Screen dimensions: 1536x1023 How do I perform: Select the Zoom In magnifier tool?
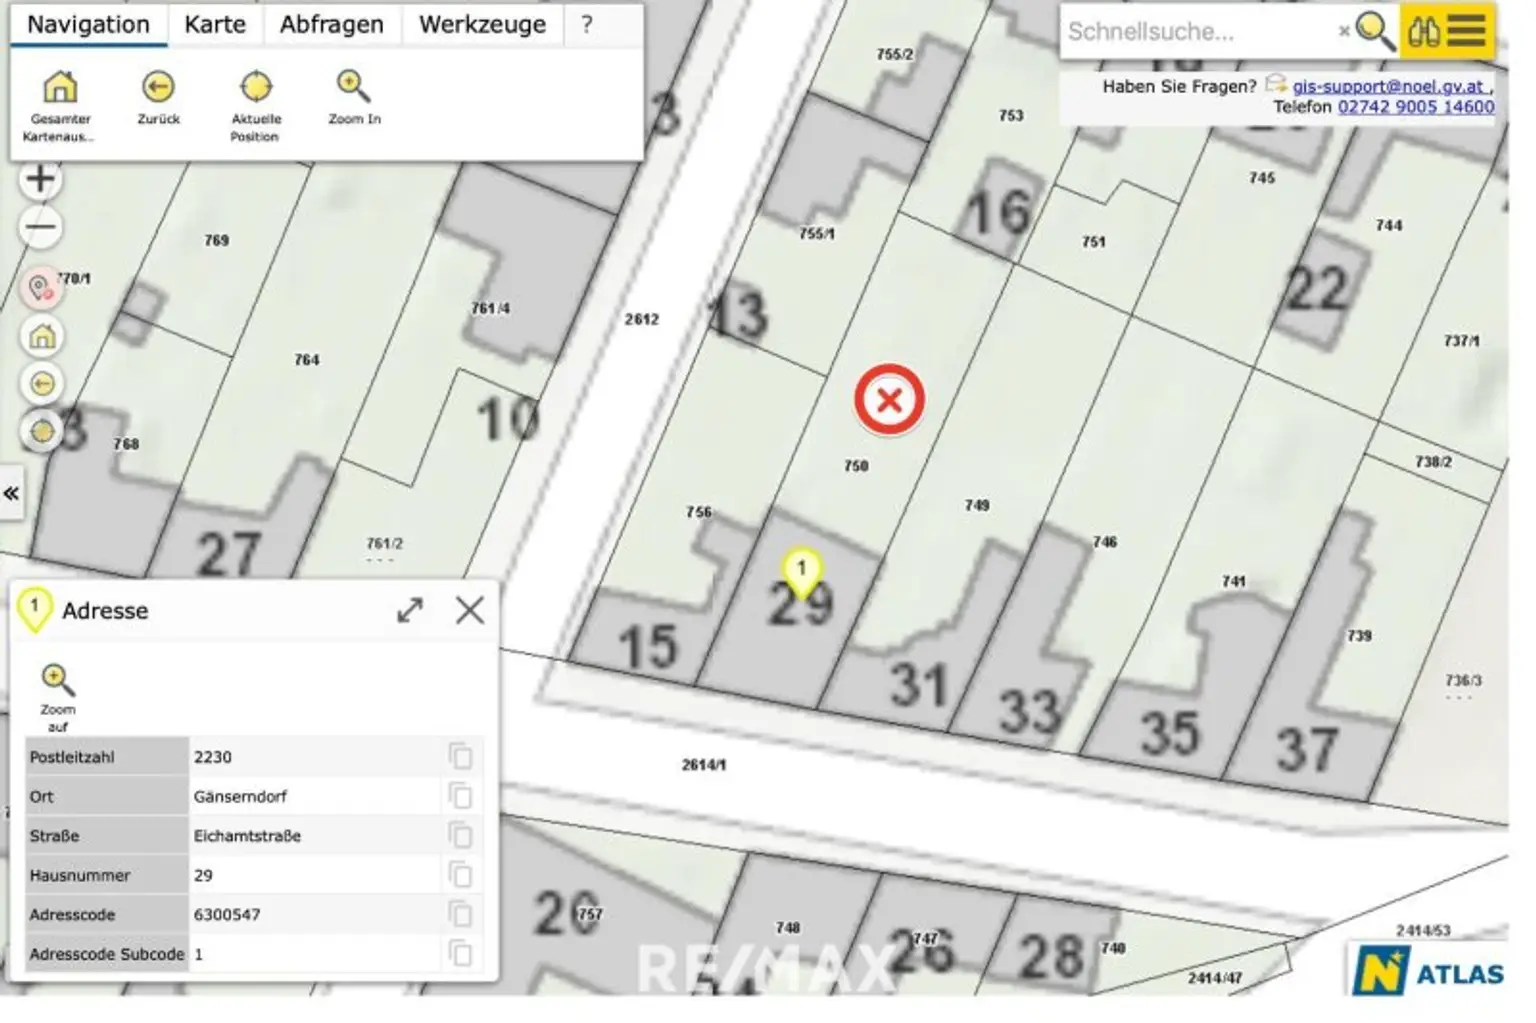pos(354,88)
